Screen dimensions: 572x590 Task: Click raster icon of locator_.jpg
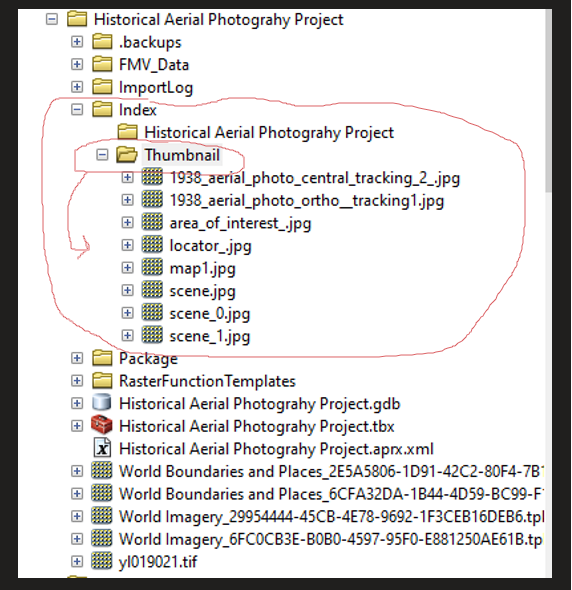[x=152, y=245]
